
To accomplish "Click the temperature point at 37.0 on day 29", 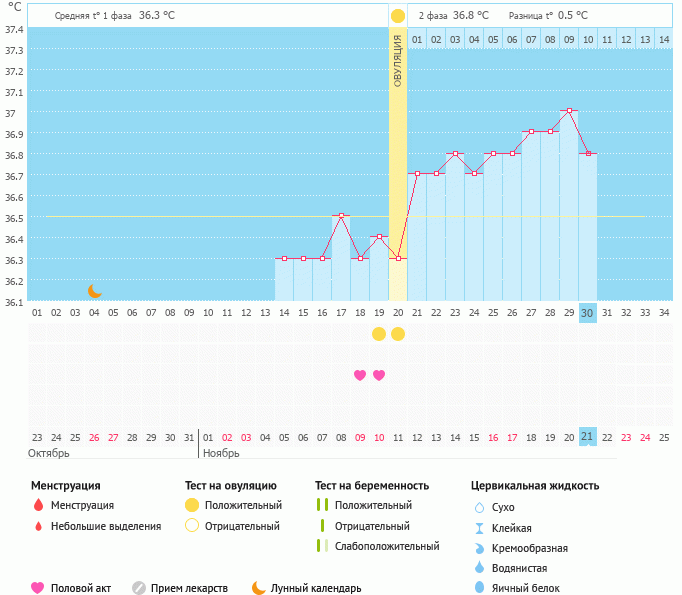I will 568,111.
